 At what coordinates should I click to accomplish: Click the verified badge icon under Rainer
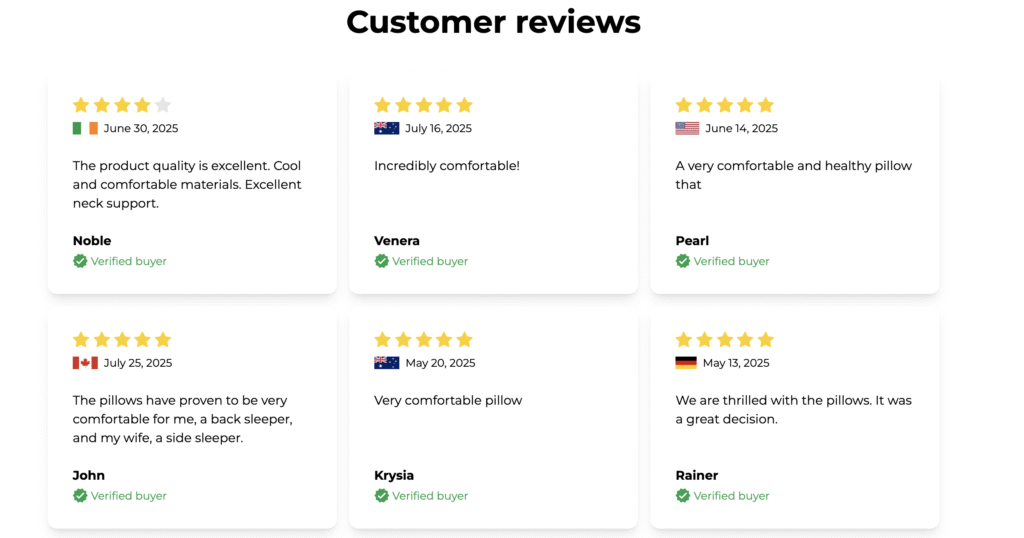pyautogui.click(x=683, y=496)
